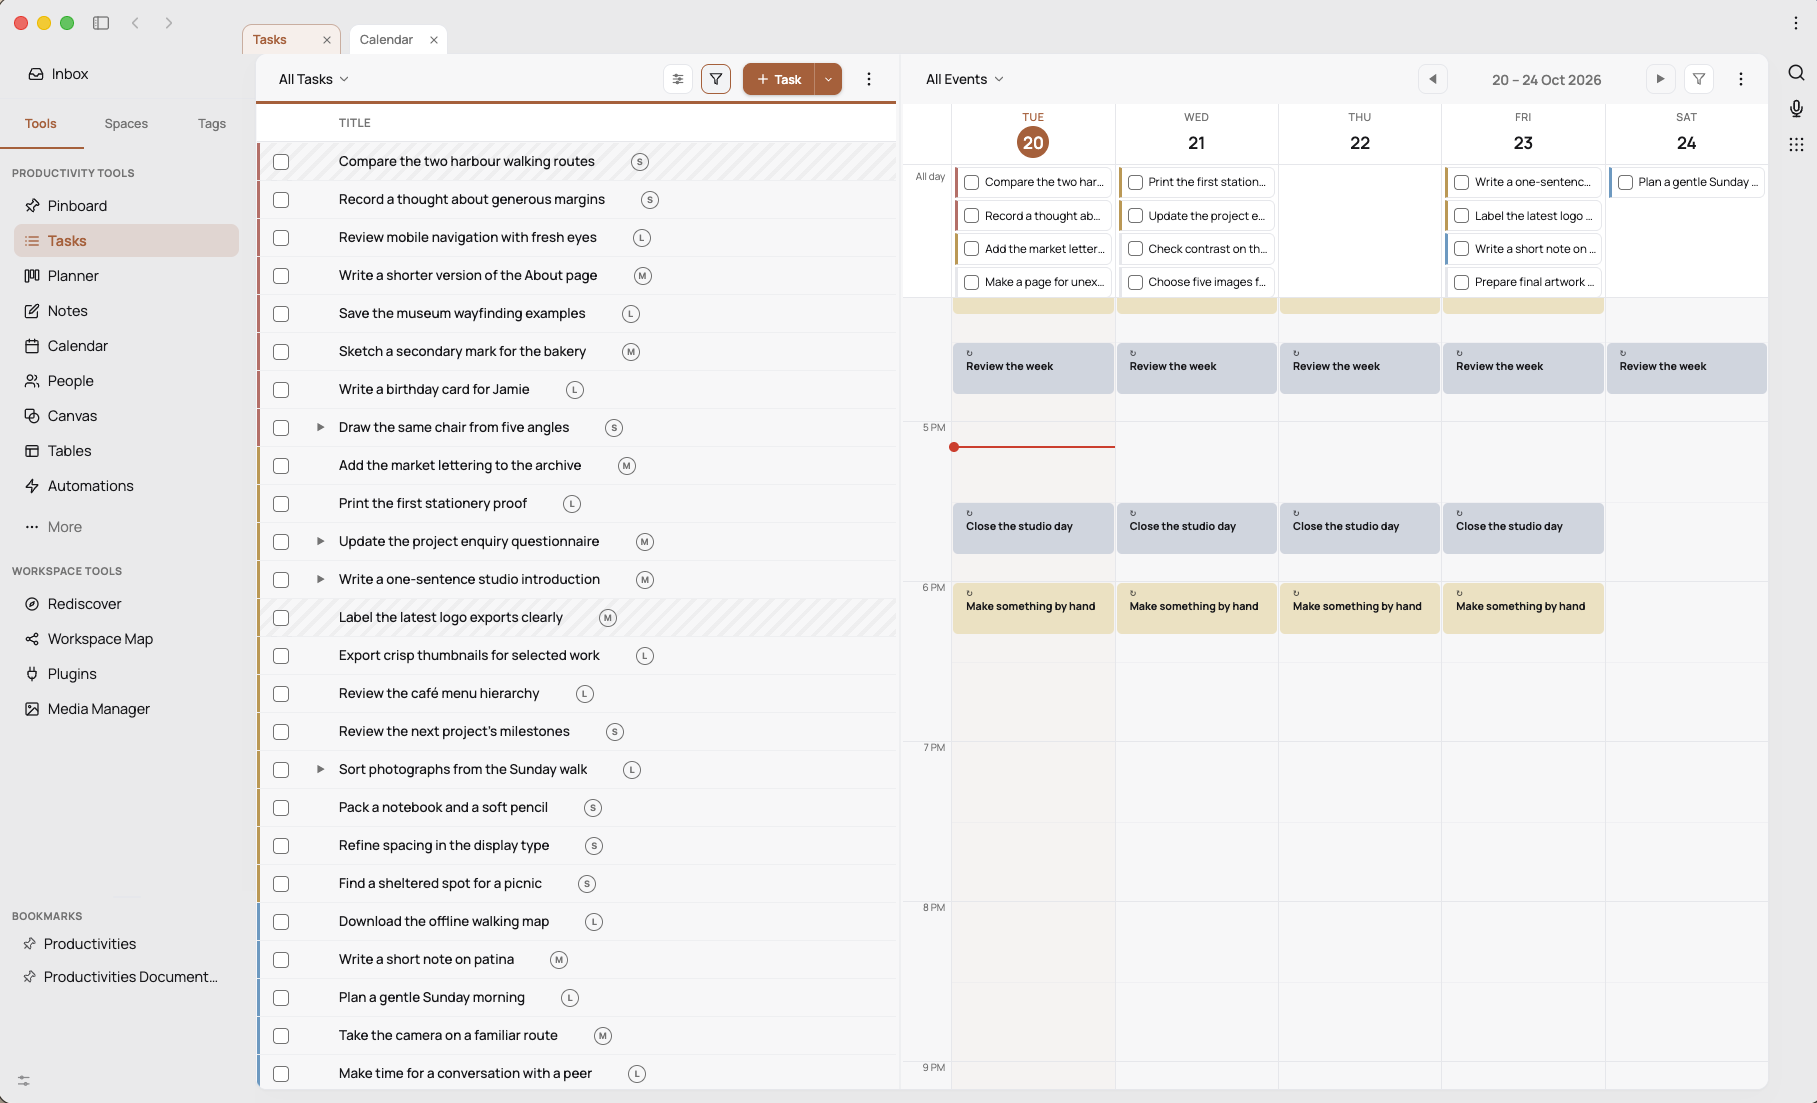1817x1103 pixels.
Task: Open the Automations tool
Action: pos(126,486)
